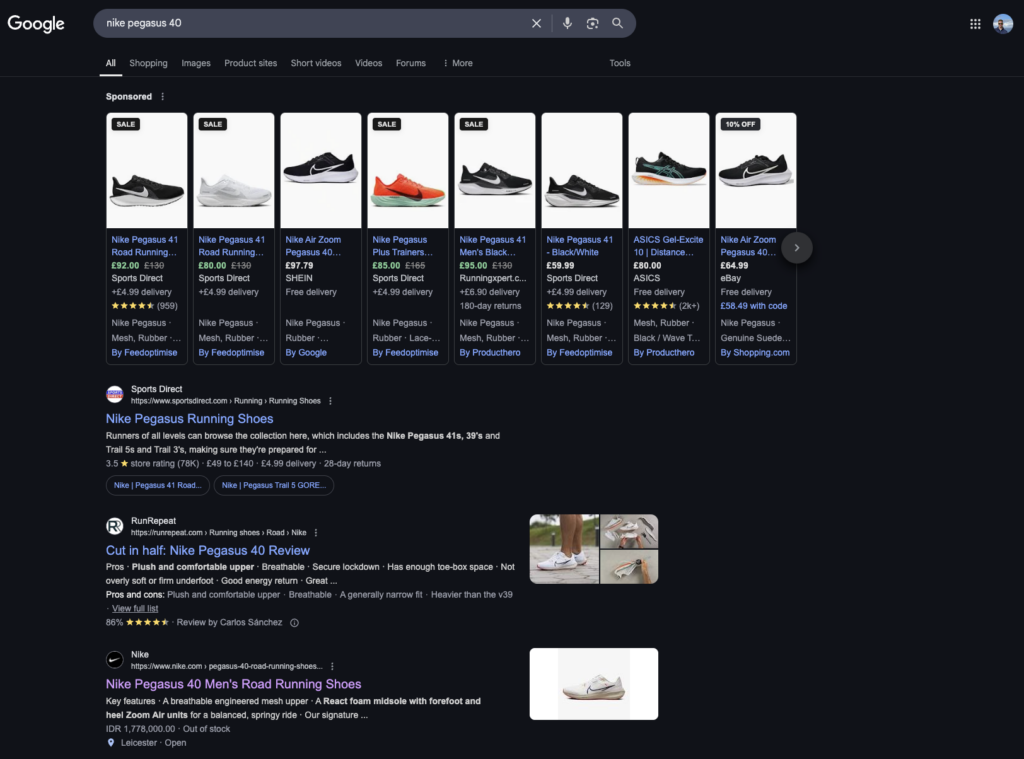Viewport: 1024px width, 759px height.
Task: Click the nike.com pegasus-40 breadcrumb URL
Action: pyautogui.click(x=227, y=666)
